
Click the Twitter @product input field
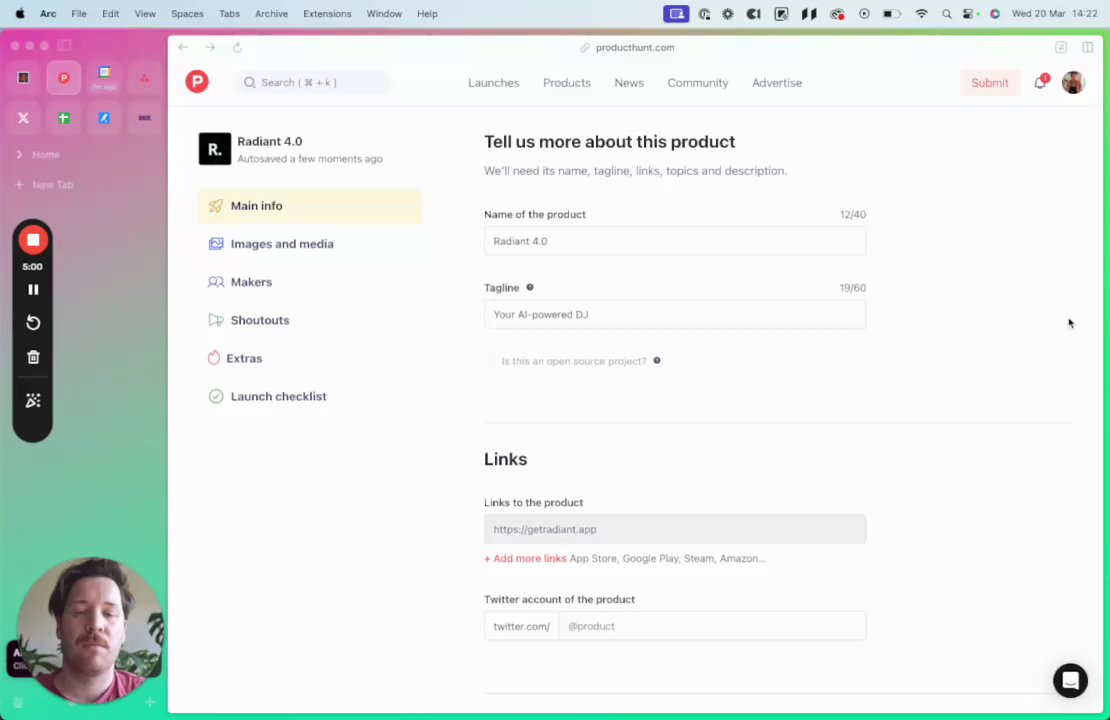[711, 627]
